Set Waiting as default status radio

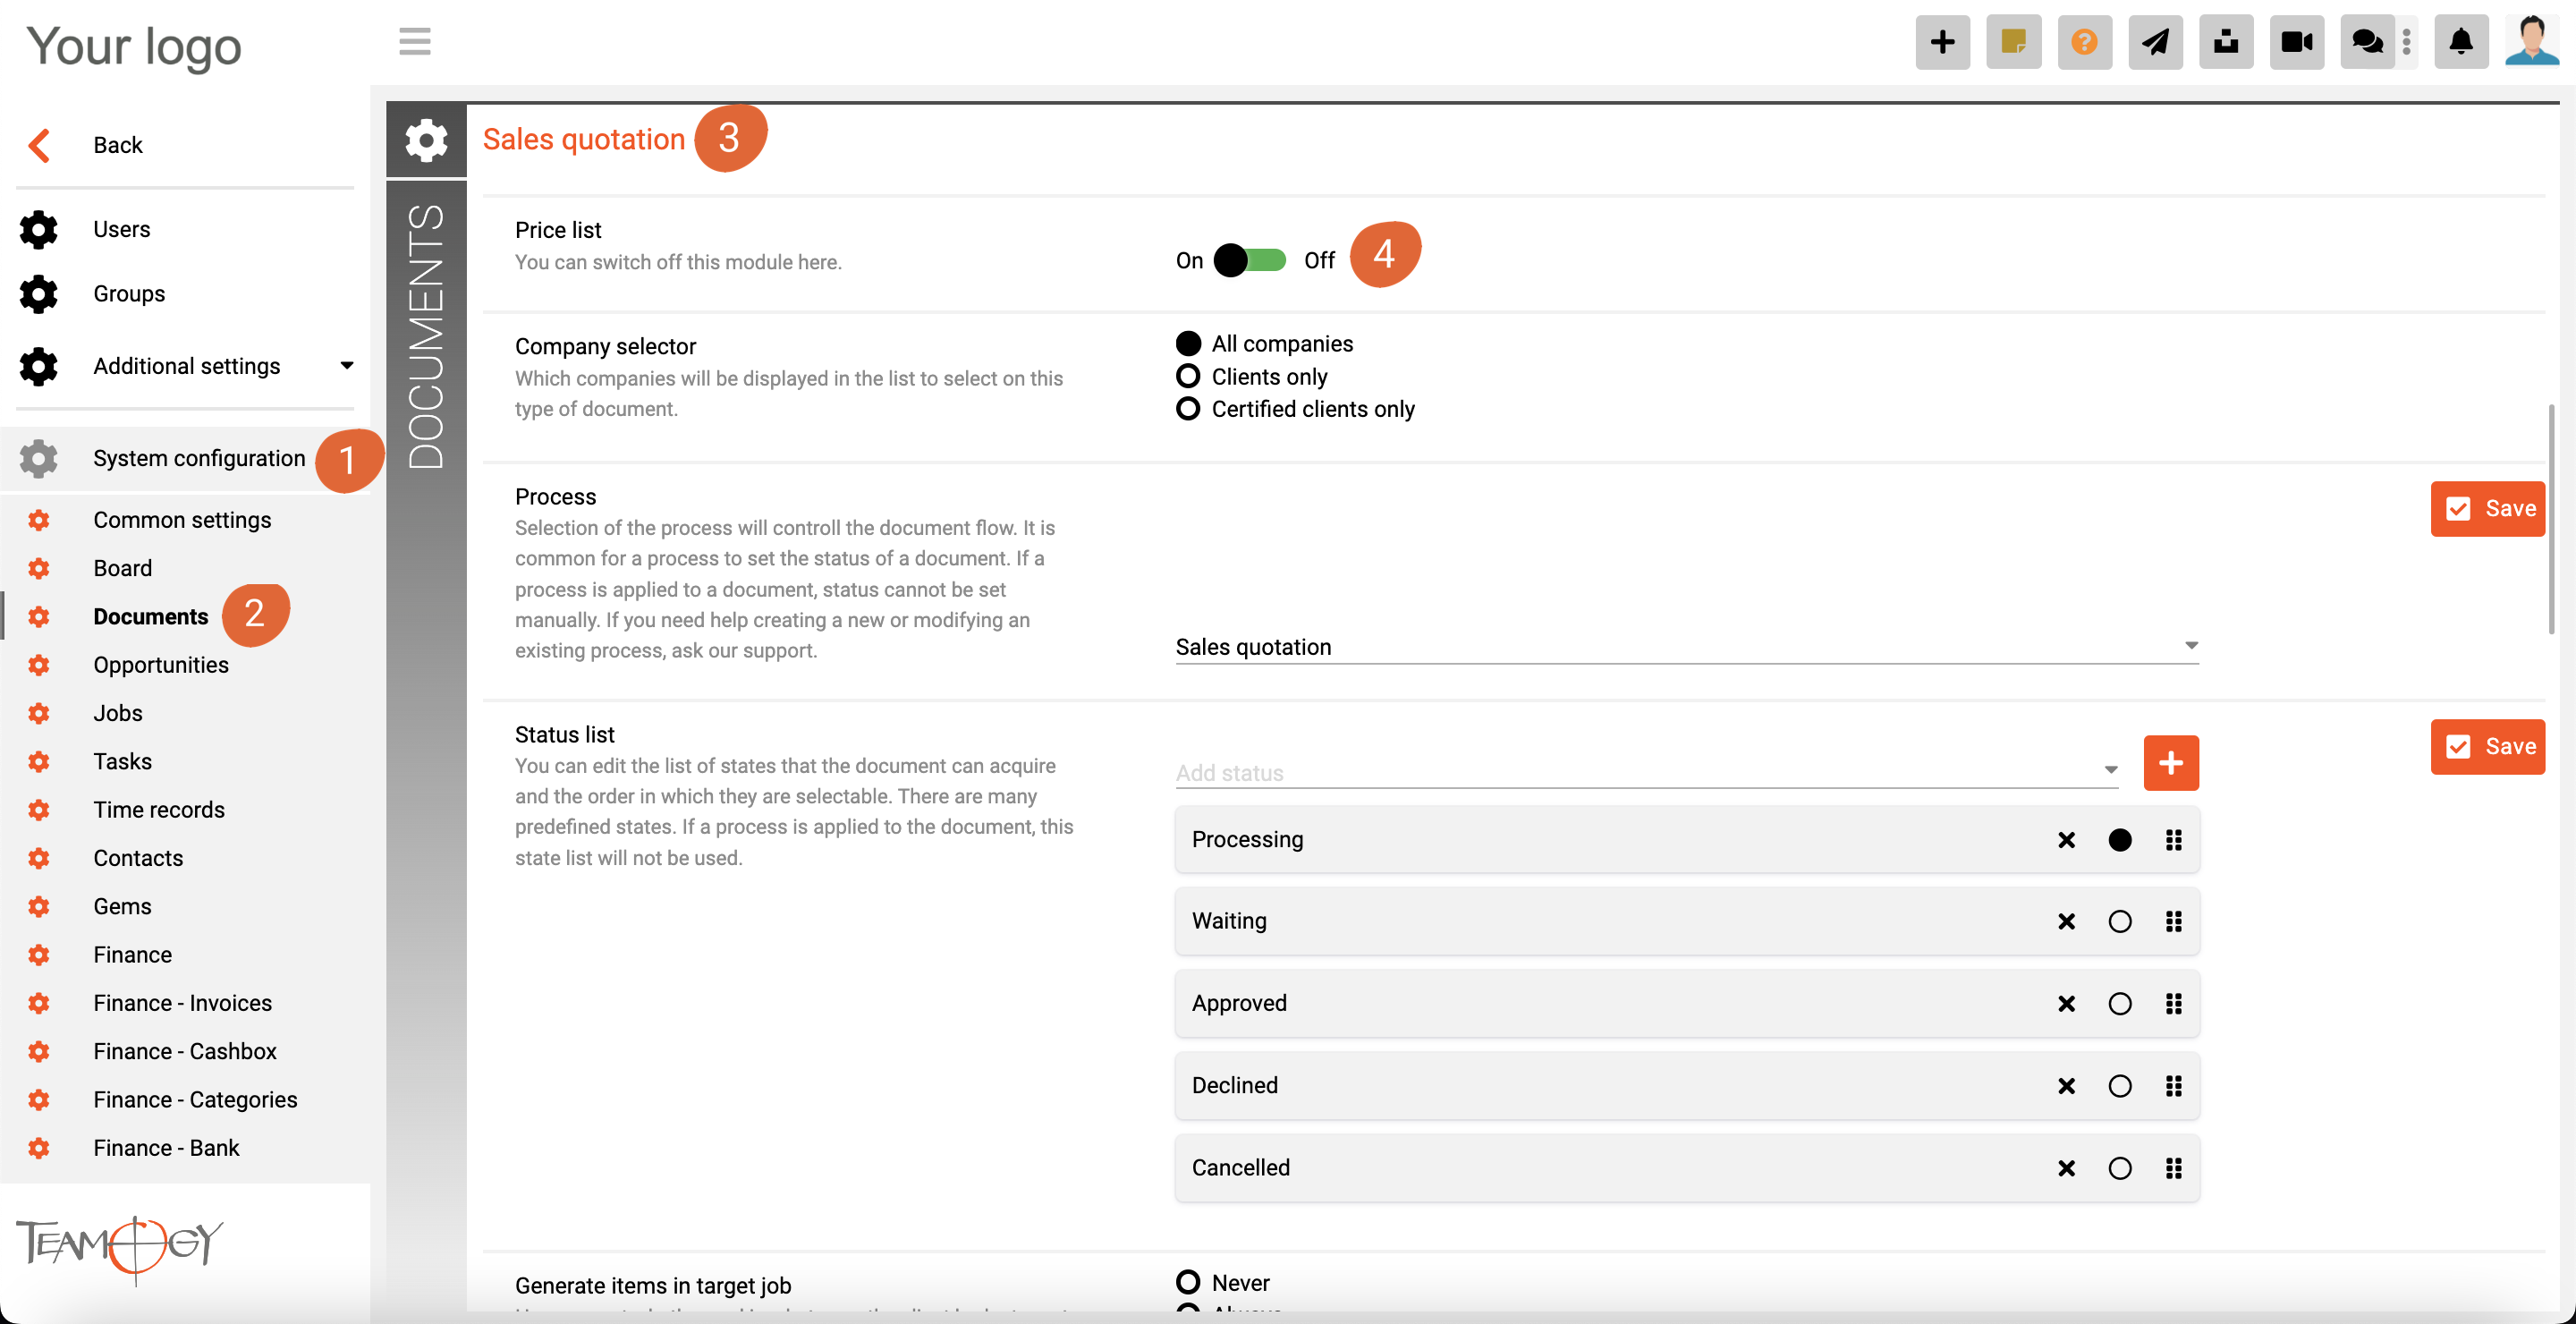point(2119,922)
